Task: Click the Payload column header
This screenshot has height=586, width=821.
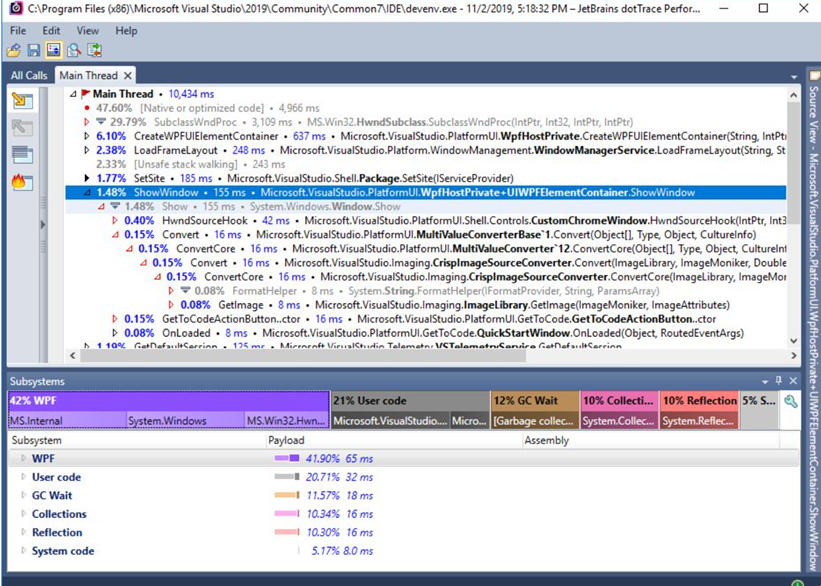Action: (x=394, y=440)
